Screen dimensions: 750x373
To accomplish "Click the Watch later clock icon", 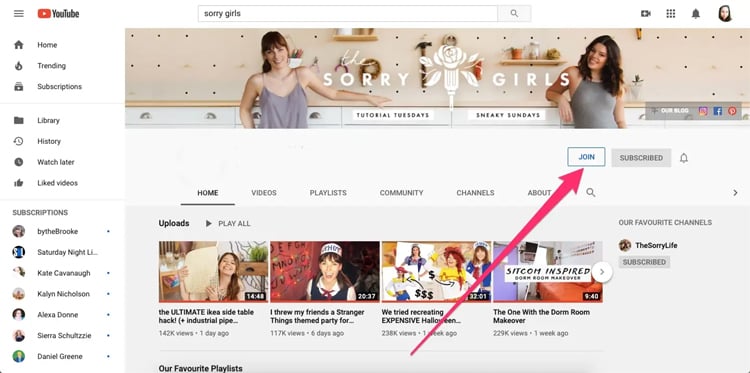I will point(19,162).
